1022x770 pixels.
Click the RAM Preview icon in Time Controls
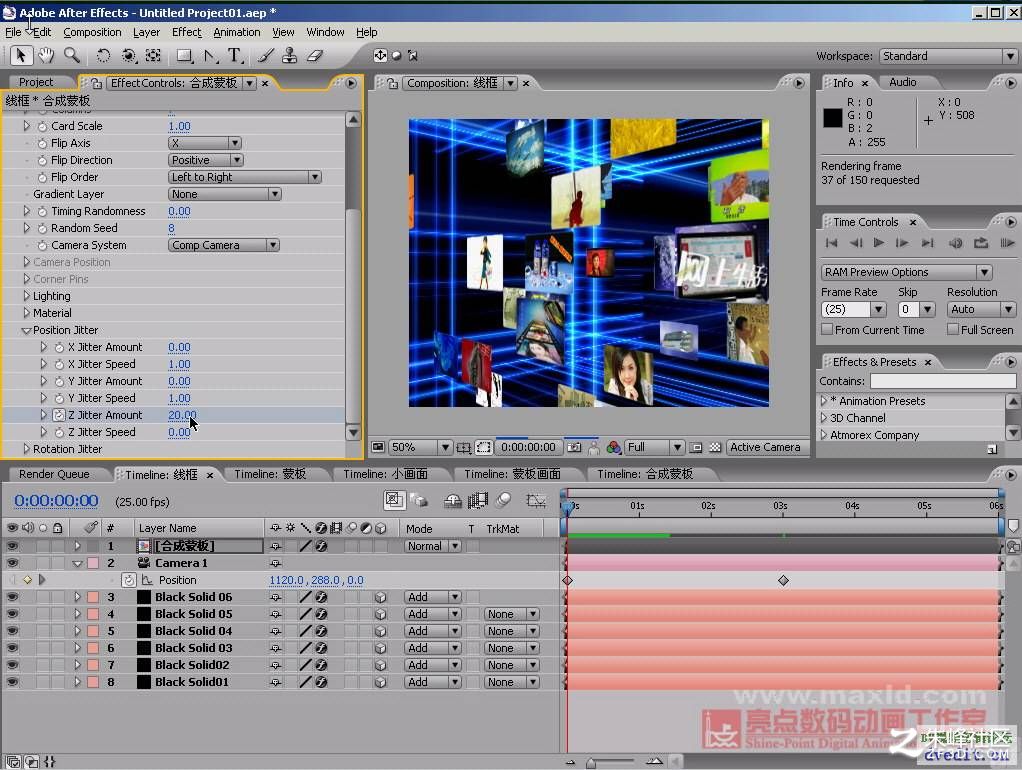[x=1006, y=243]
